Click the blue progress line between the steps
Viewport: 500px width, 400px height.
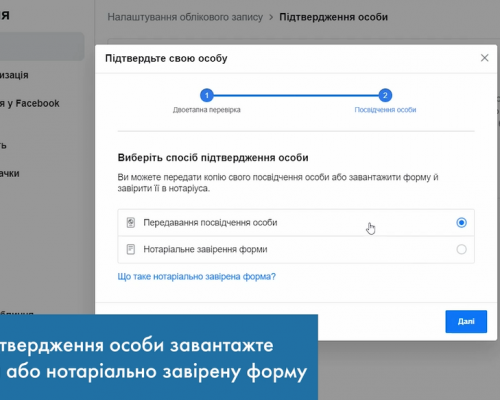pyautogui.click(x=296, y=96)
